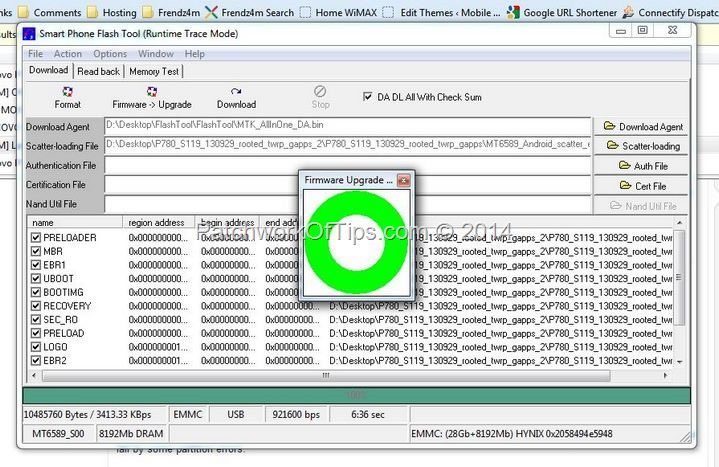Uncheck the SEC_RO partition

pyautogui.click(x=36, y=320)
